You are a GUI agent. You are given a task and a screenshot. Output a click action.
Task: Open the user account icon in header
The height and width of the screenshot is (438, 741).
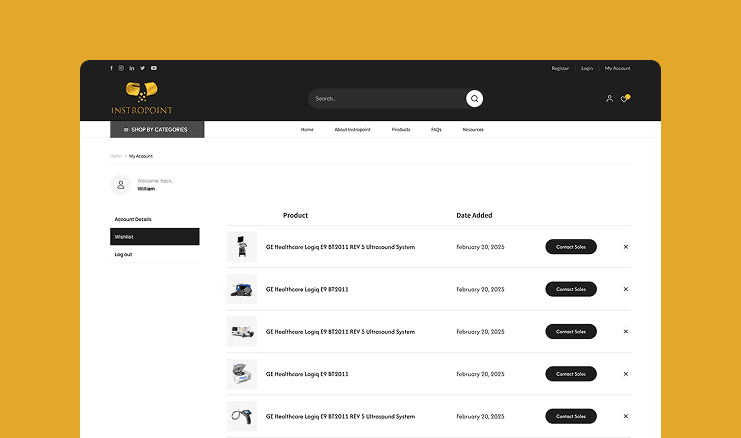click(x=610, y=99)
